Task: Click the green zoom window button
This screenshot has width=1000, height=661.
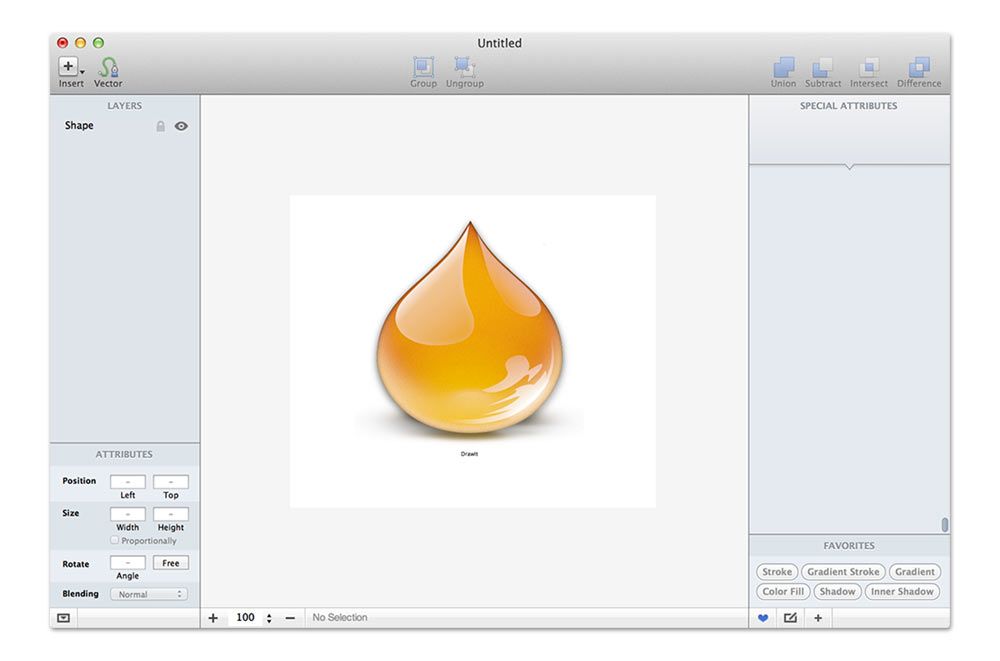Action: 98,43
